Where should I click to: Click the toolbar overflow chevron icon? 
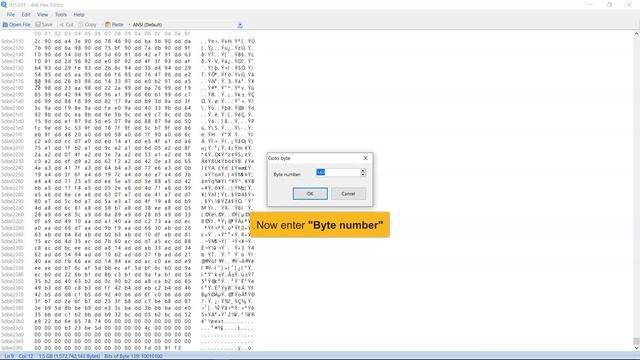240,25
